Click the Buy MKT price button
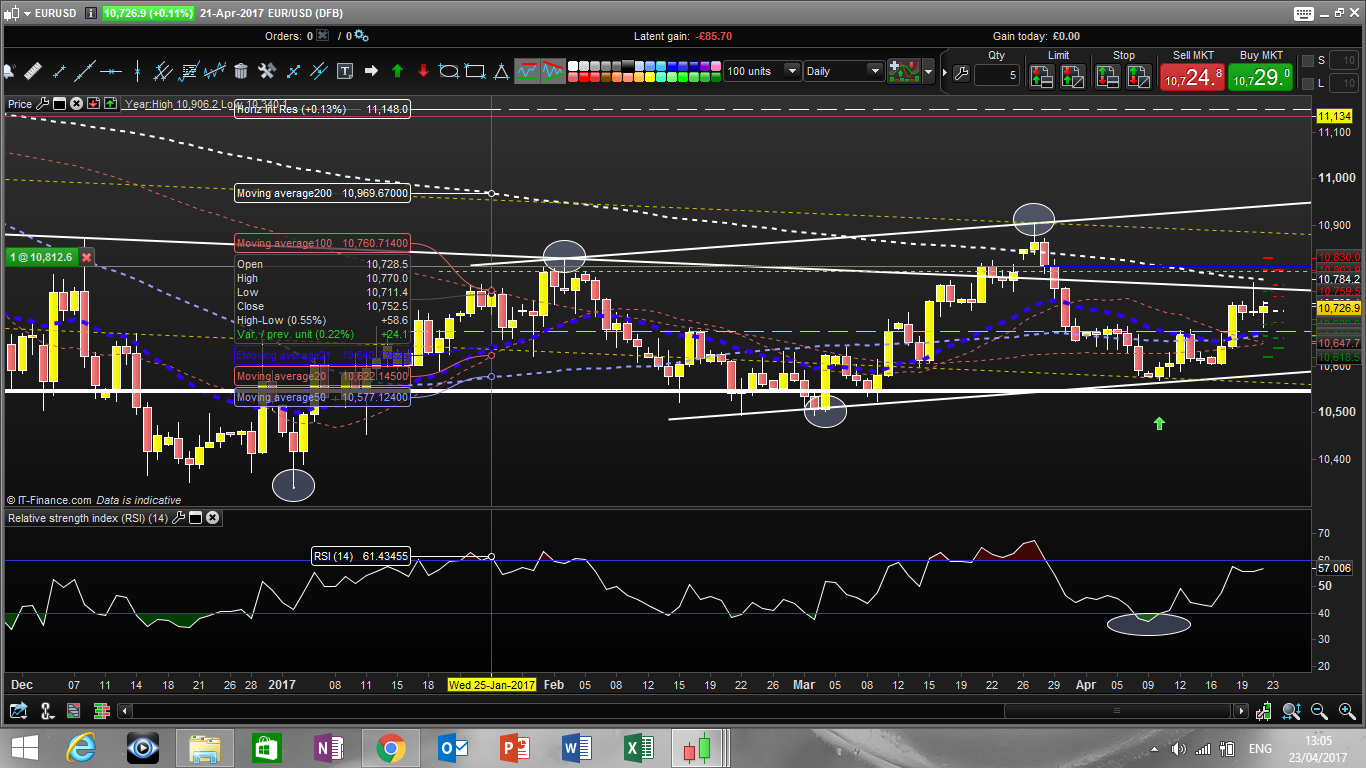The image size is (1366, 768). click(x=1260, y=76)
